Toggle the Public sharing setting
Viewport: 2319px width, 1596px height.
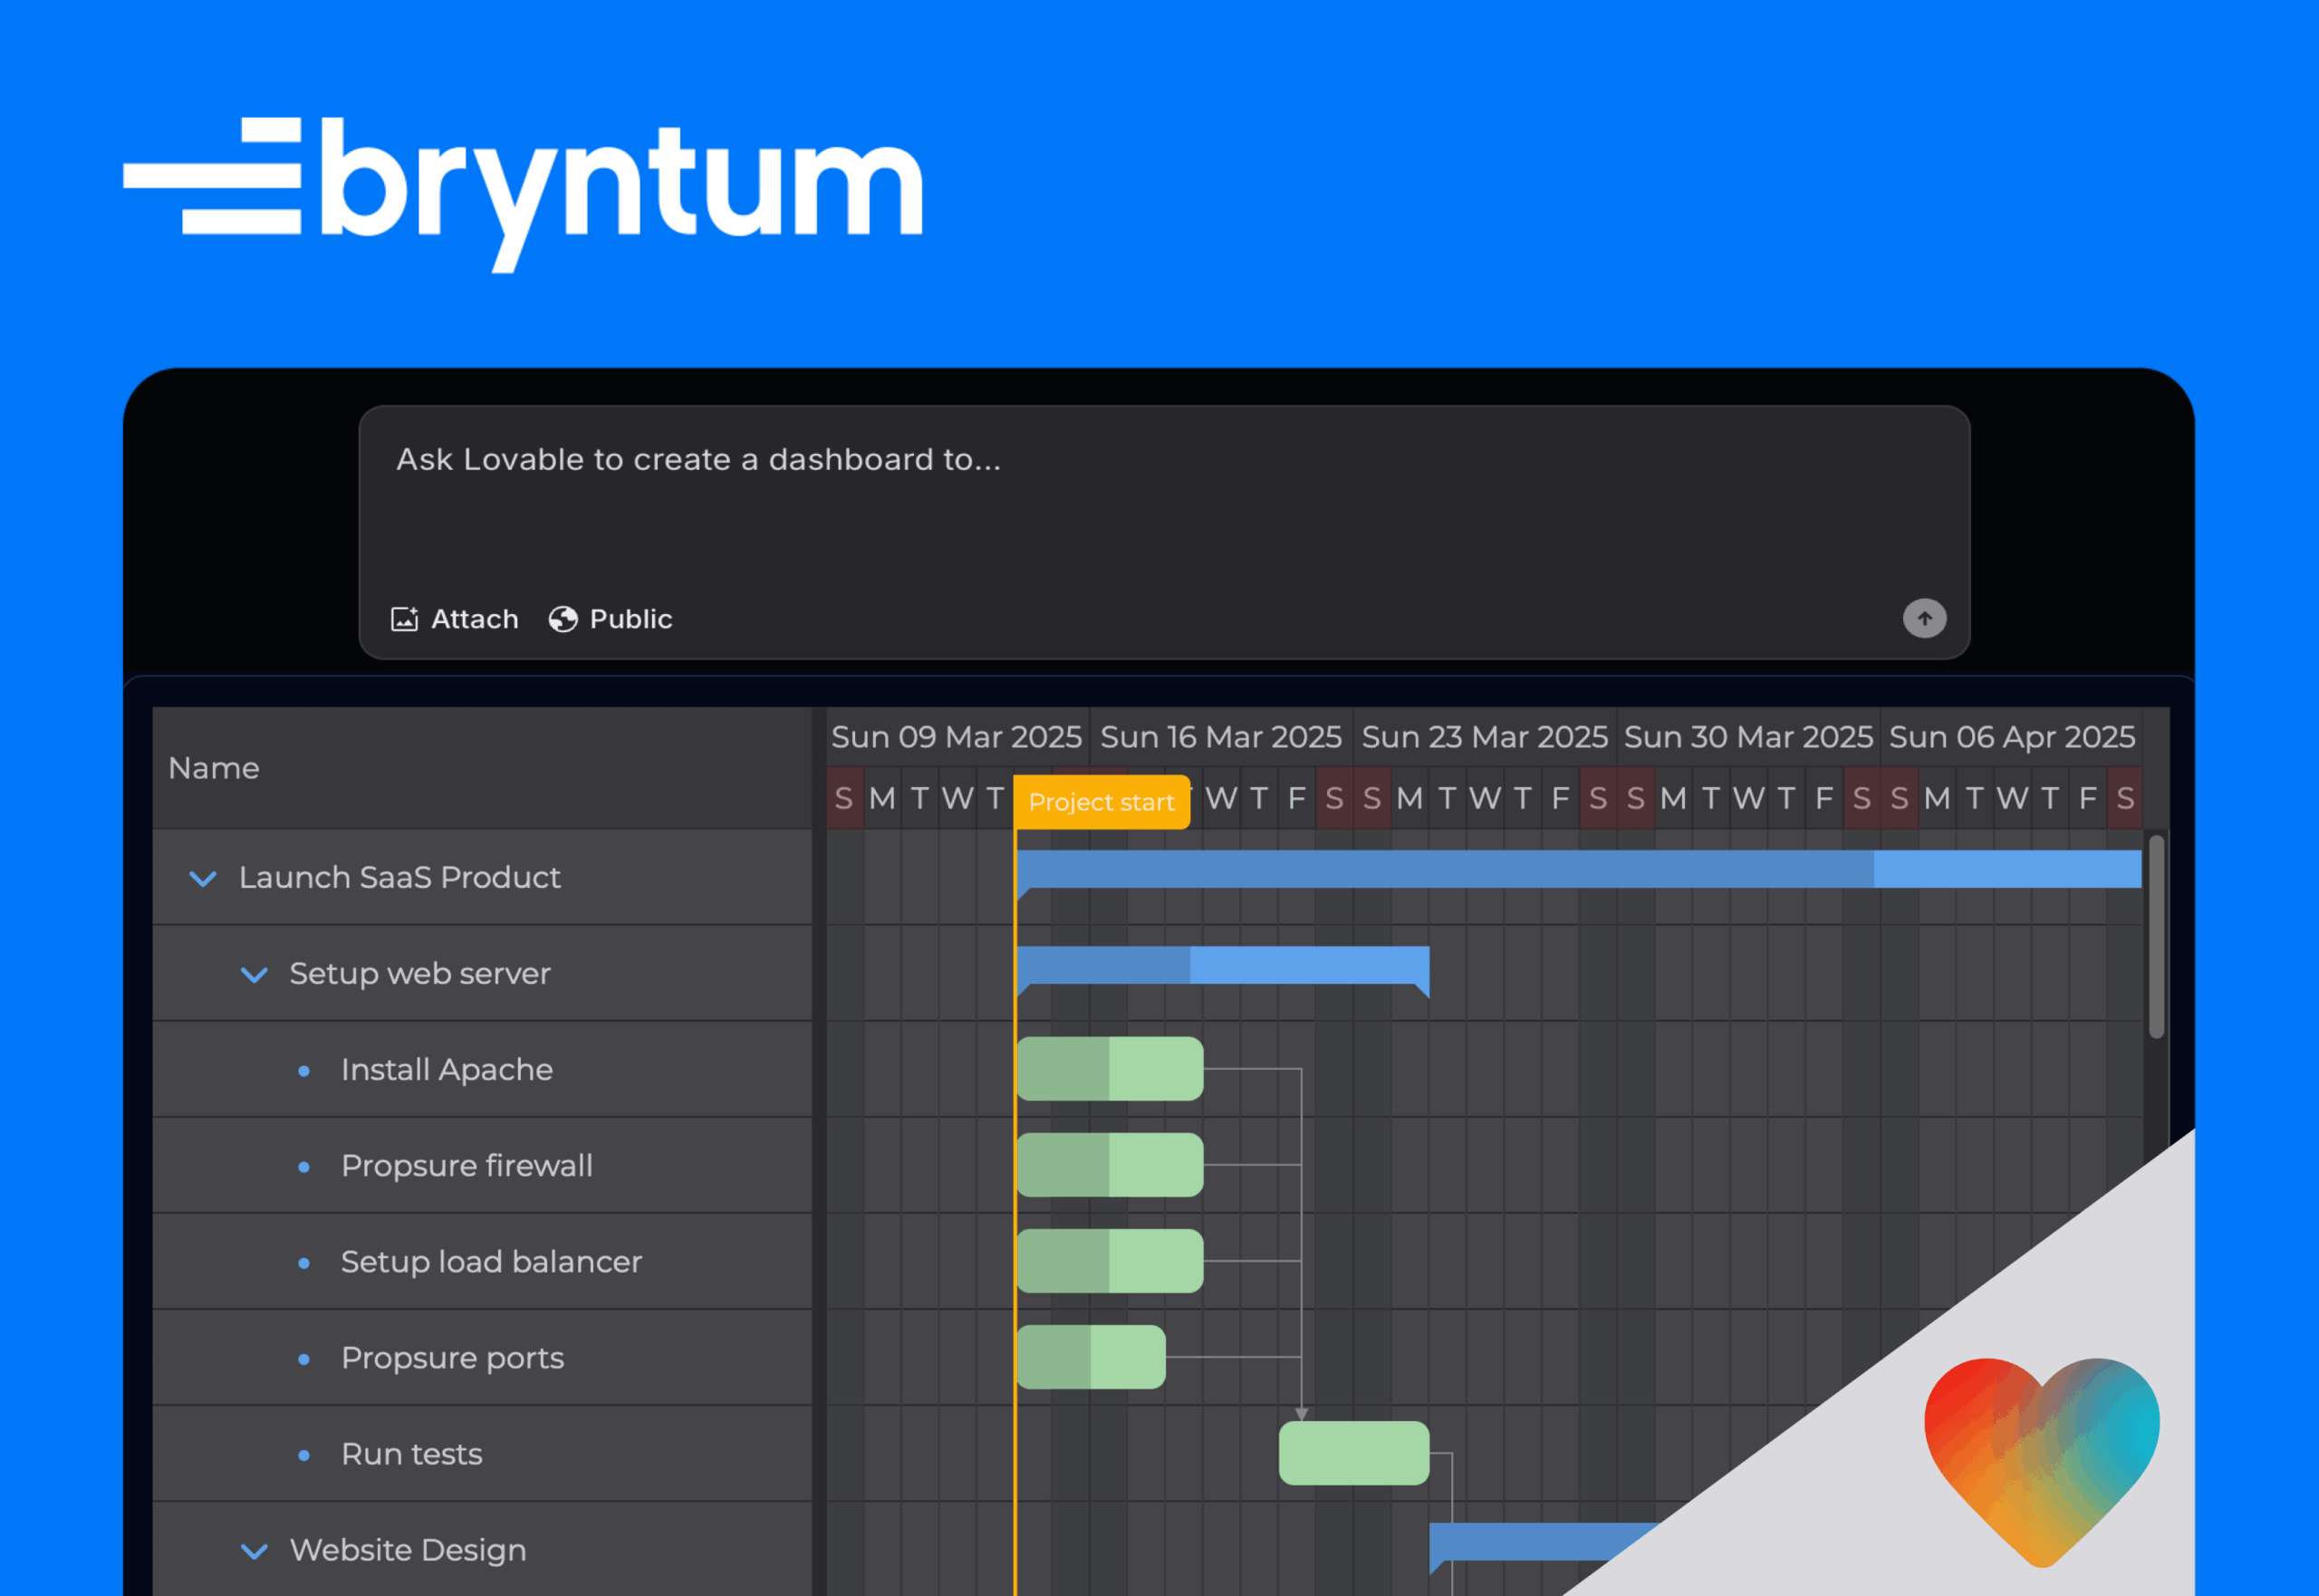pos(608,618)
